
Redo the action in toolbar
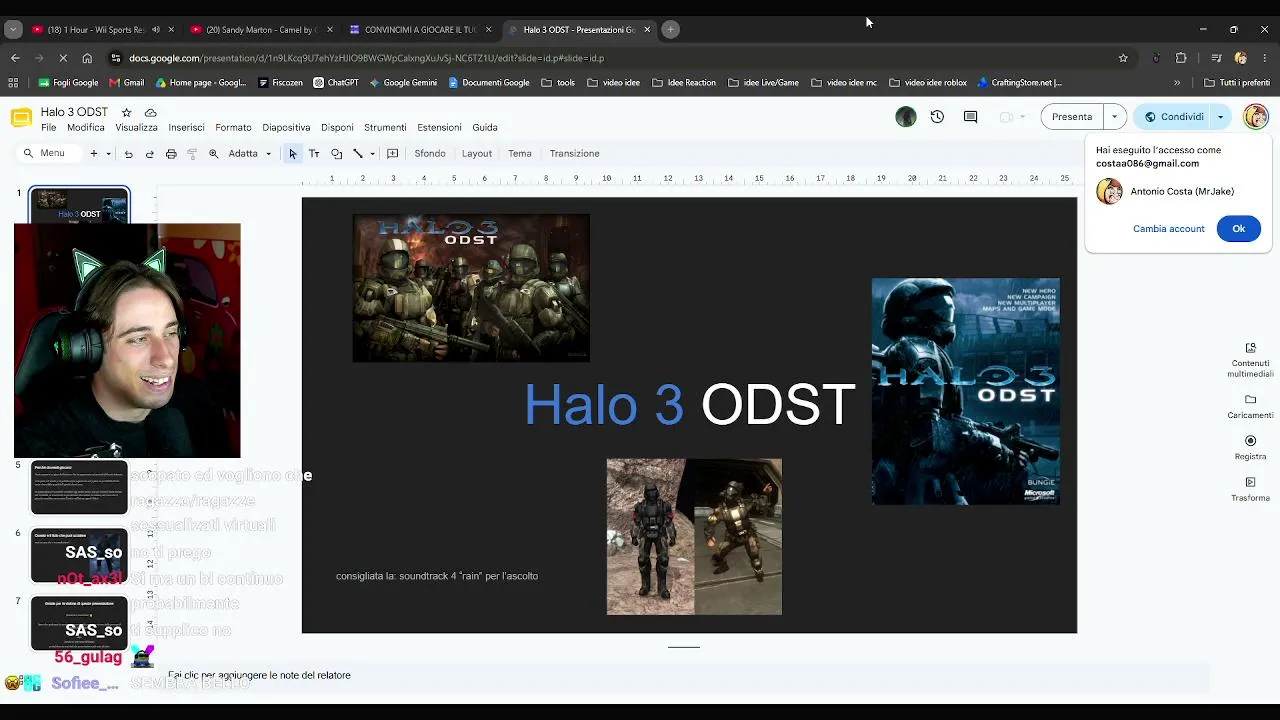coord(150,154)
